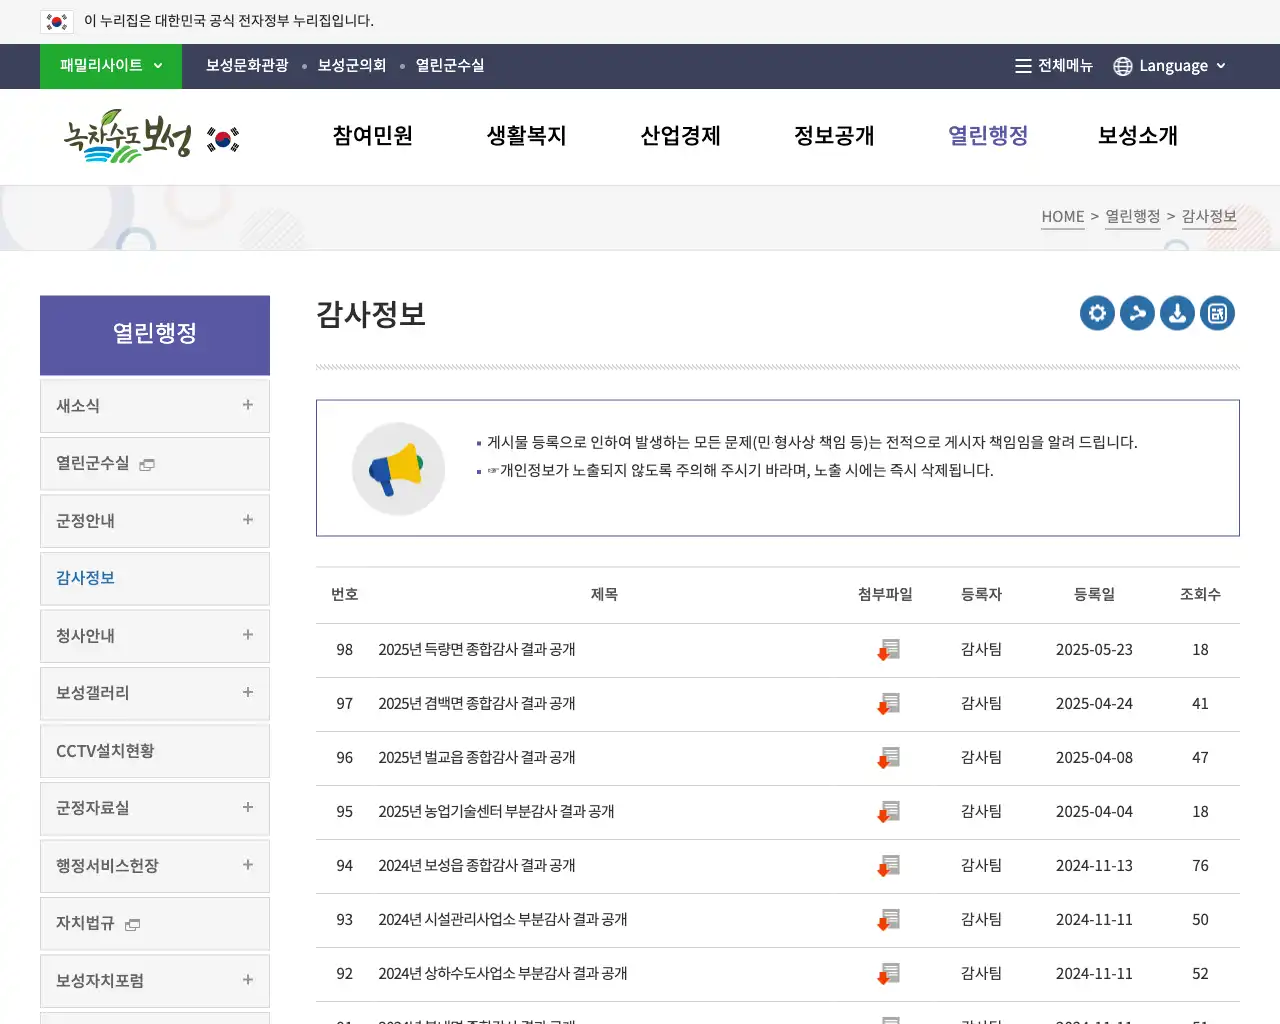Expand the 청사안내 sidebar section
The width and height of the screenshot is (1280, 1024).
click(248, 635)
